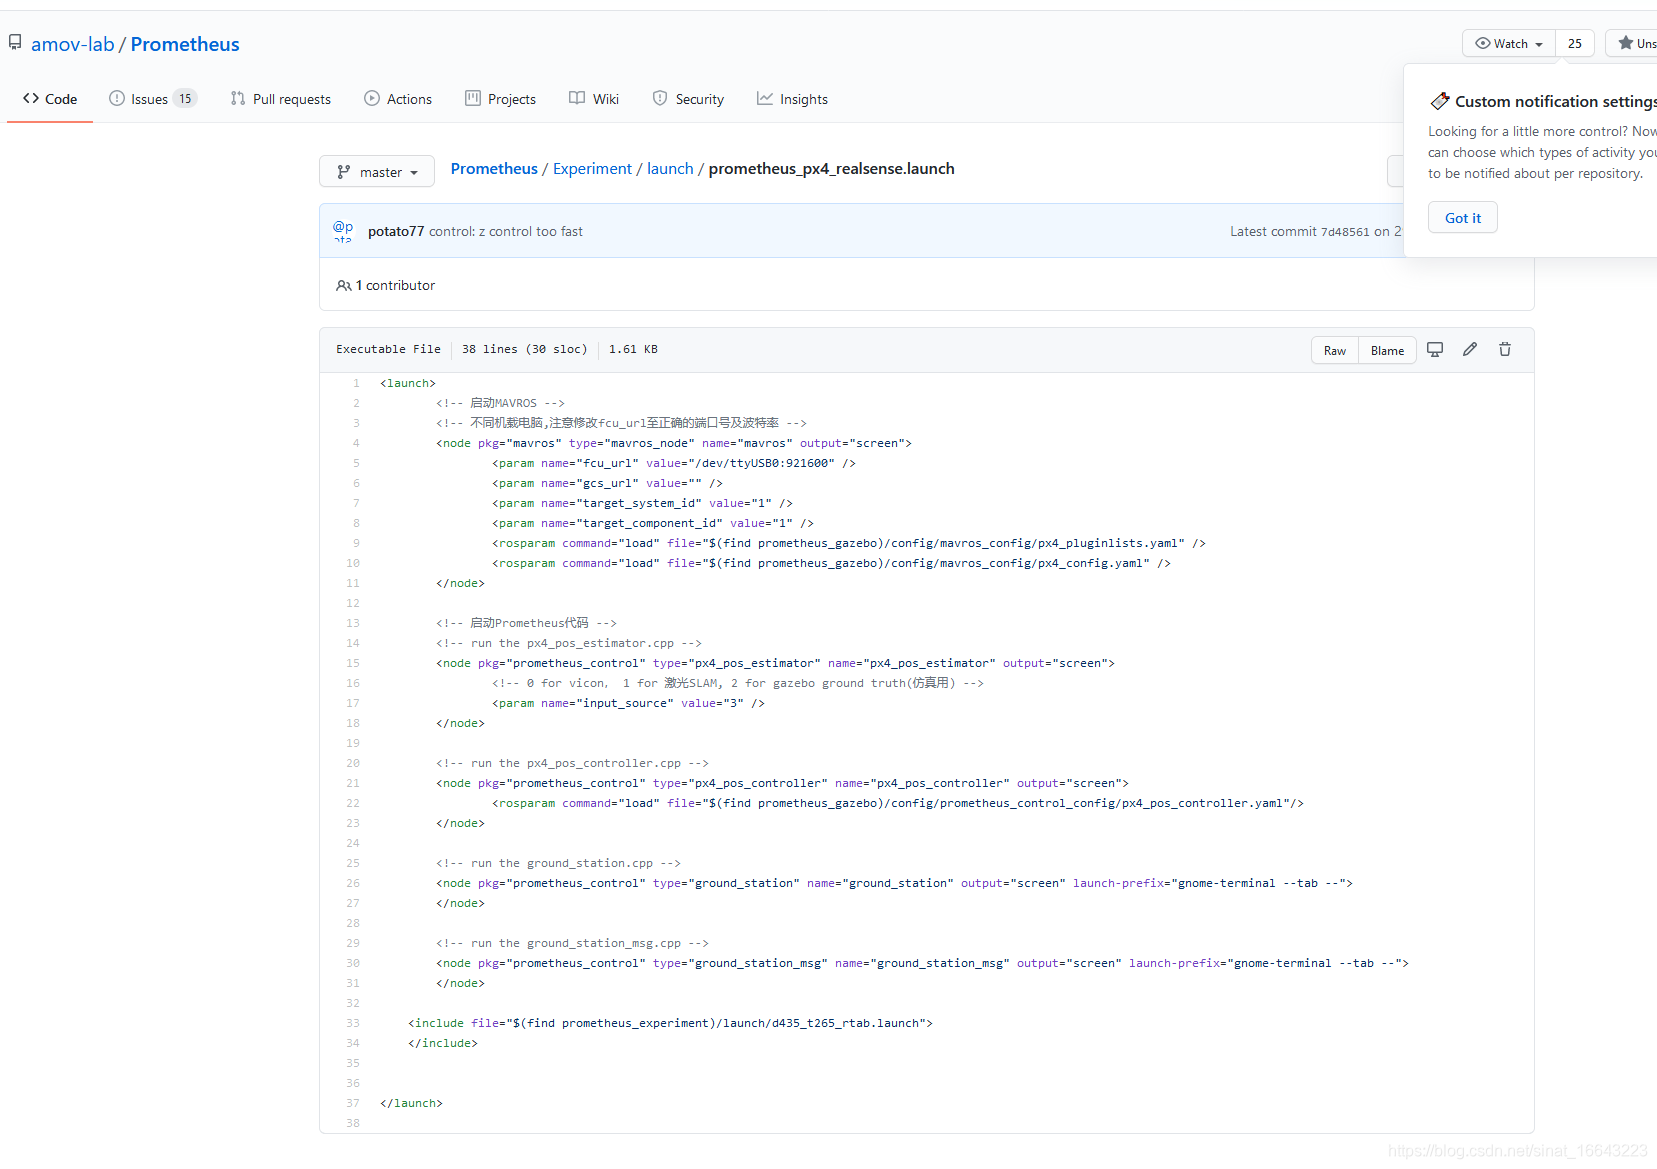Go to Prometheus in the breadcrumb path
Image resolution: width=1657 pixels, height=1169 pixels.
pos(494,169)
